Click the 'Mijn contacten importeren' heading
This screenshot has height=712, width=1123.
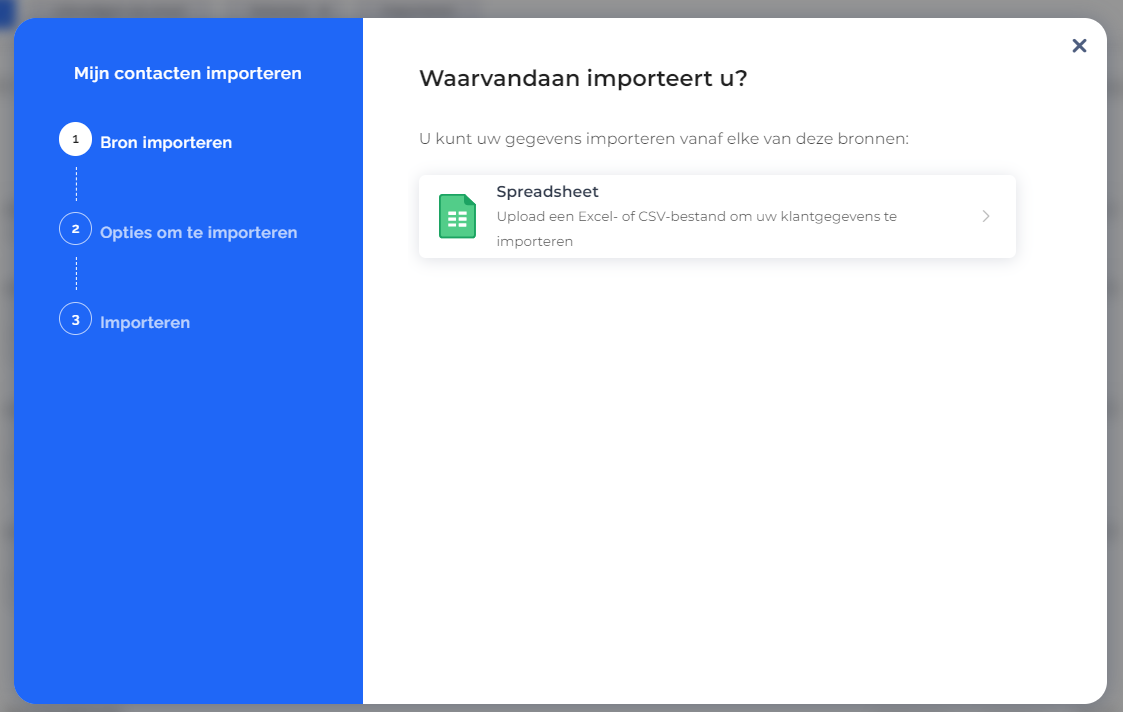(x=188, y=74)
